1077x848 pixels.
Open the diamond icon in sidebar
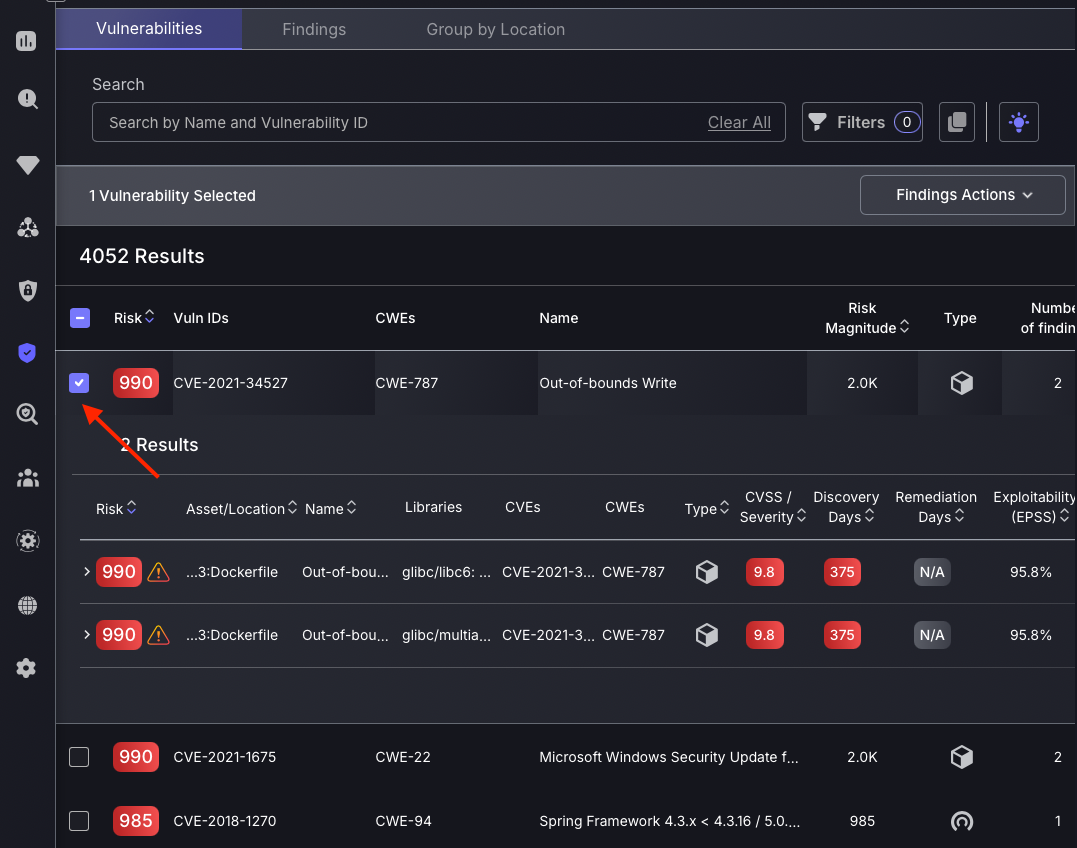(x=27, y=165)
